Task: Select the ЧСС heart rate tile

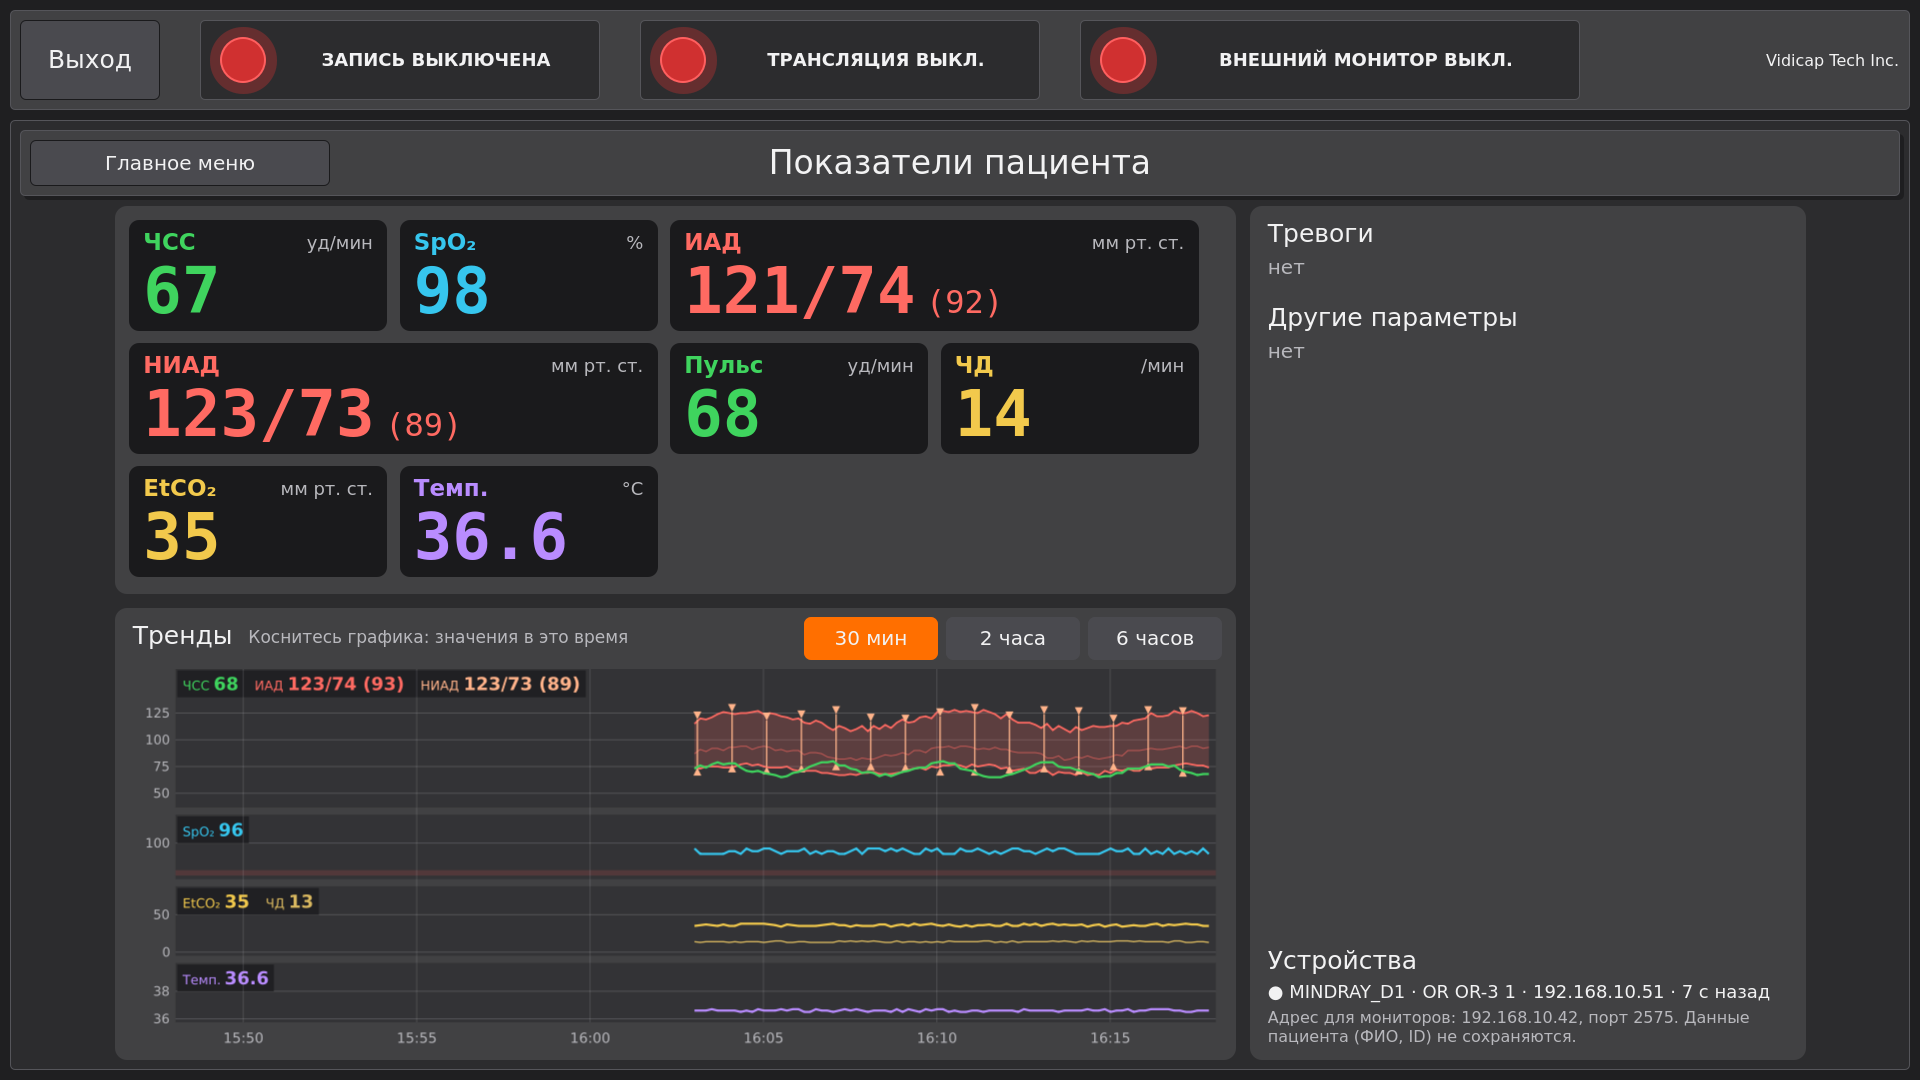Action: coord(258,275)
